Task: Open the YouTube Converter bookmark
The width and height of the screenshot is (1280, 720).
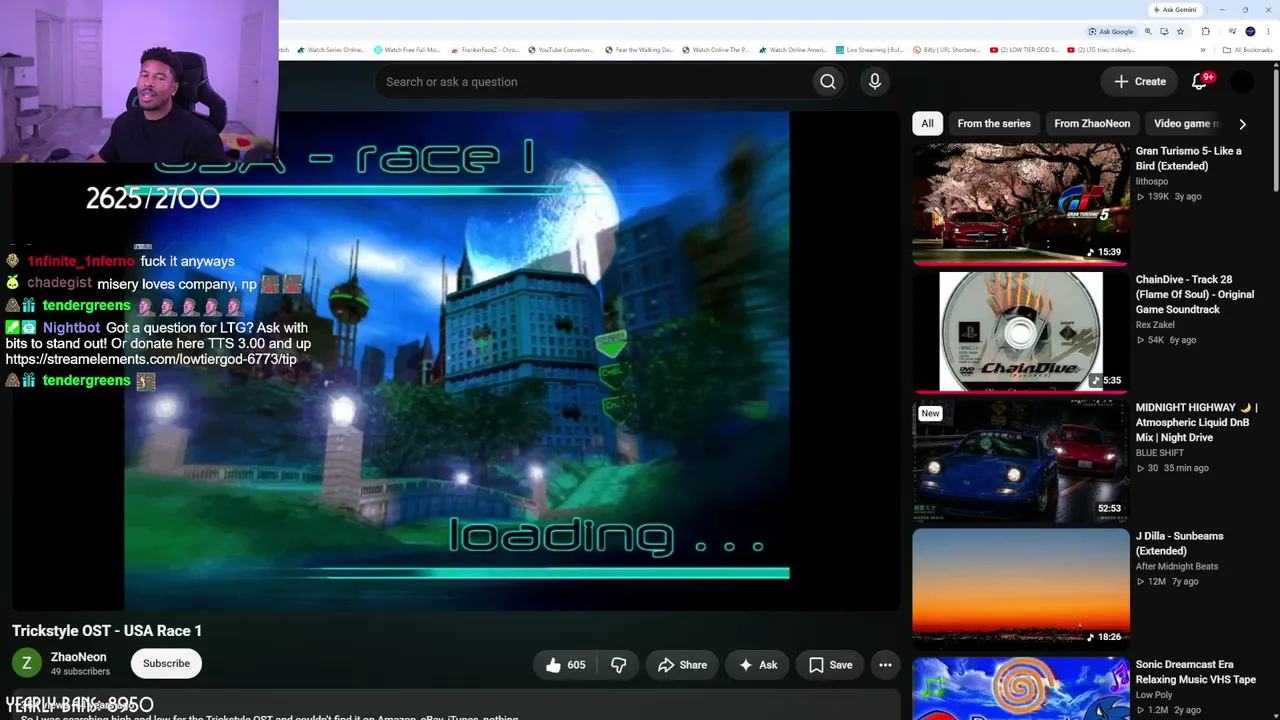Action: [x=561, y=50]
